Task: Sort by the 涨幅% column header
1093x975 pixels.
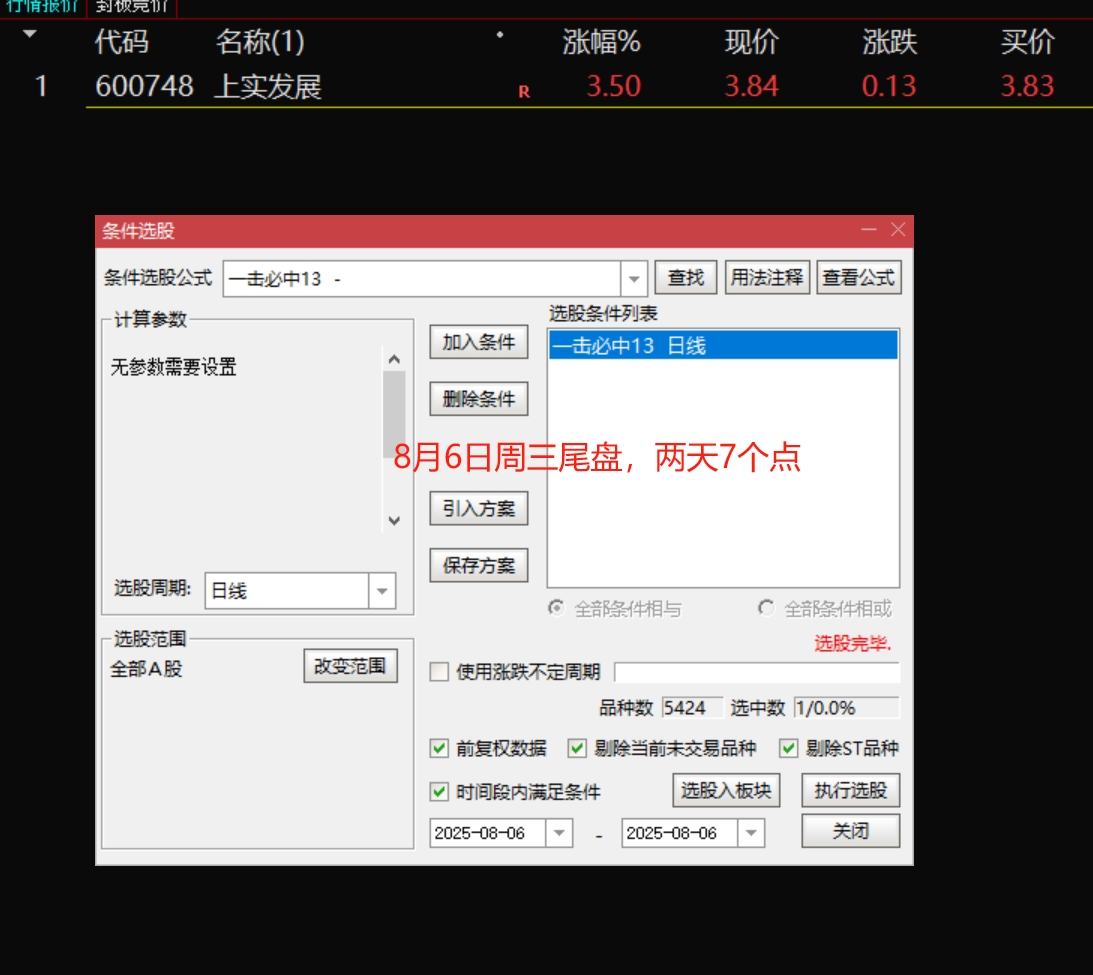Action: tap(602, 42)
